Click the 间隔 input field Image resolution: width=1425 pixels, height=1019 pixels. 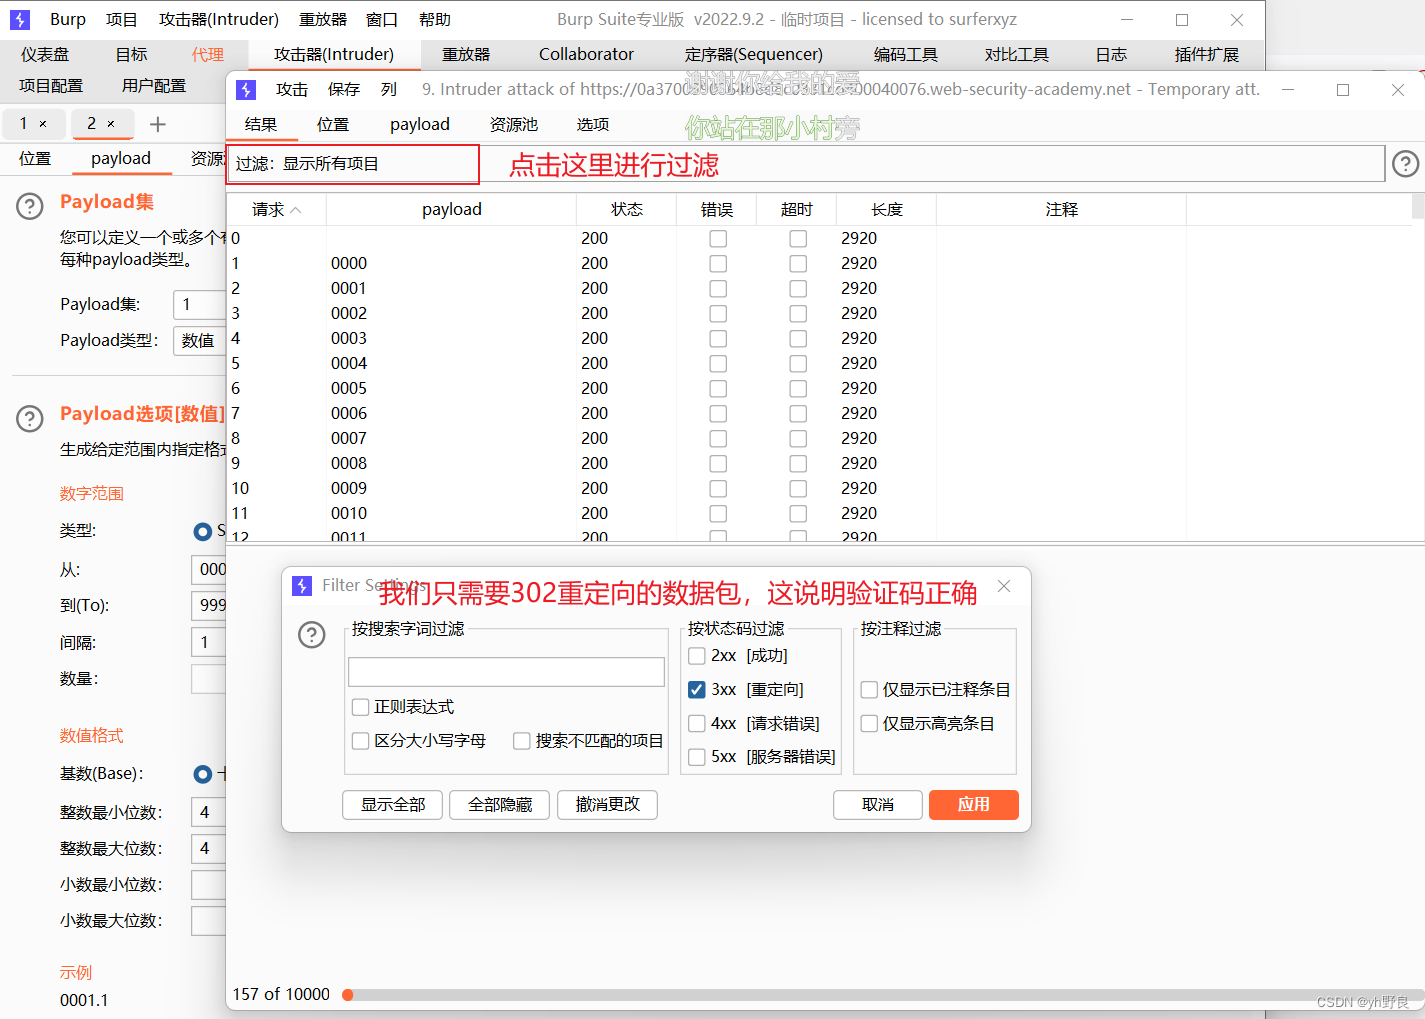click(208, 643)
